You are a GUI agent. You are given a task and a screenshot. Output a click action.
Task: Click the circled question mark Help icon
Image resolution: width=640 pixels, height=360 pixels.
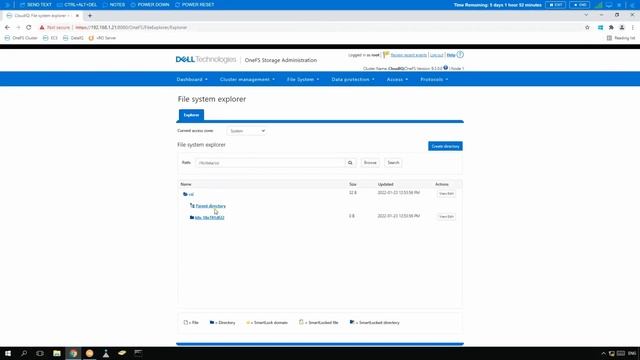click(x=460, y=55)
